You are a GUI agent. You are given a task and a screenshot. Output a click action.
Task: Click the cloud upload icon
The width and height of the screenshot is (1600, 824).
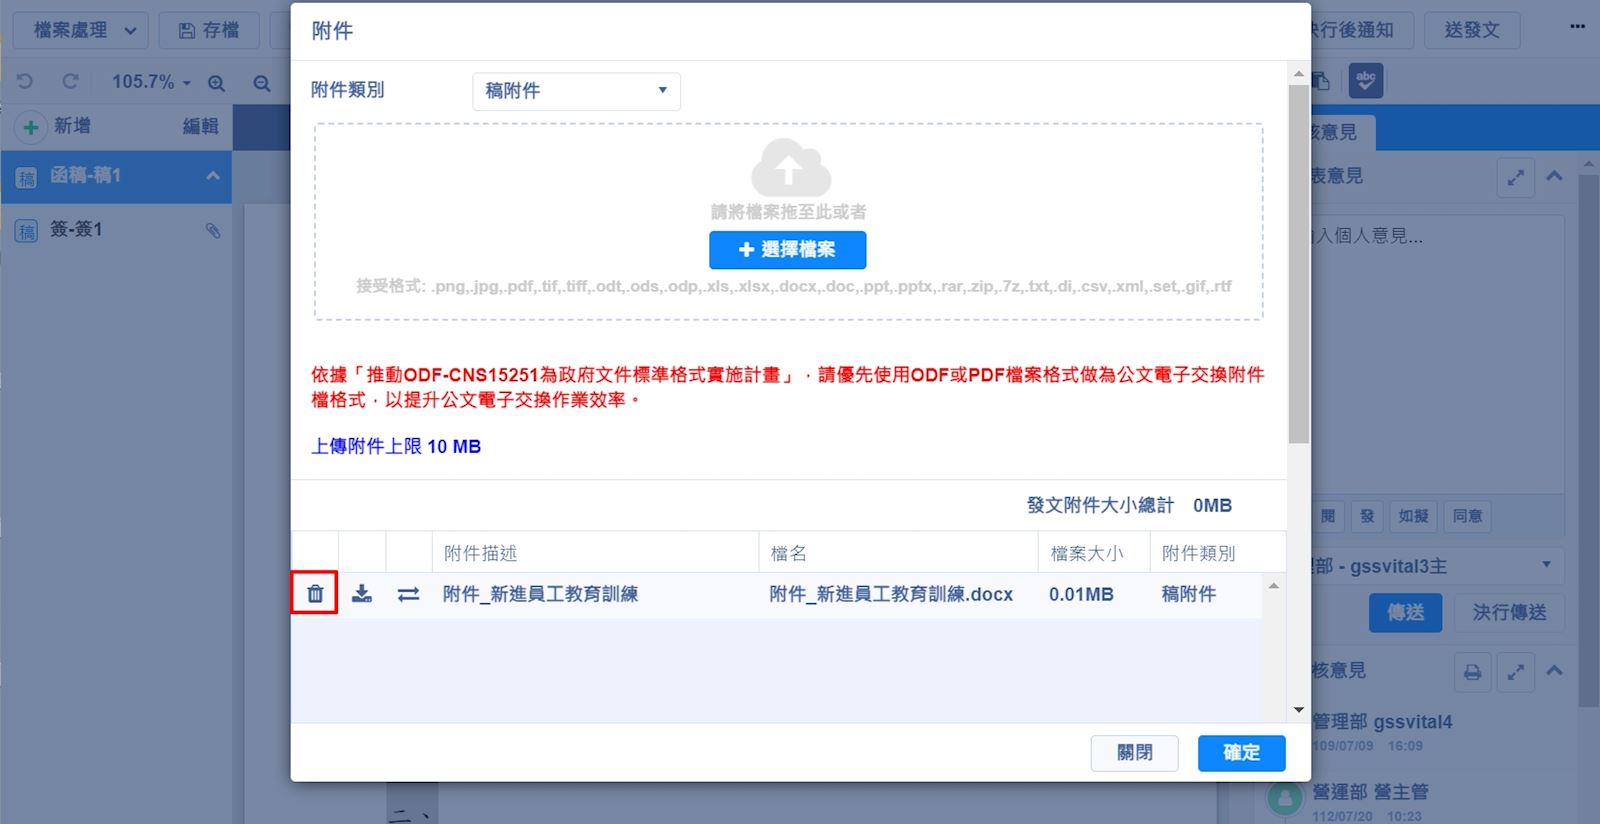click(789, 168)
